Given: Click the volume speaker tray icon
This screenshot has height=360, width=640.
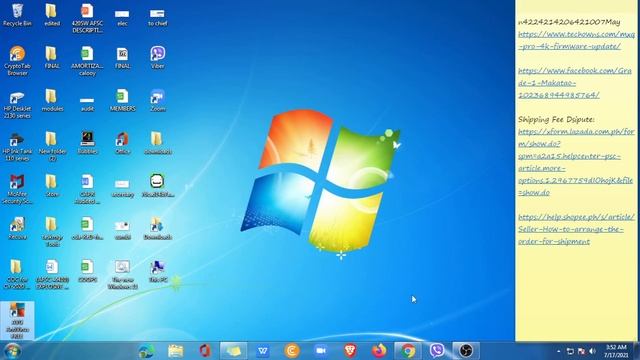Looking at the screenshot, I should [592, 351].
